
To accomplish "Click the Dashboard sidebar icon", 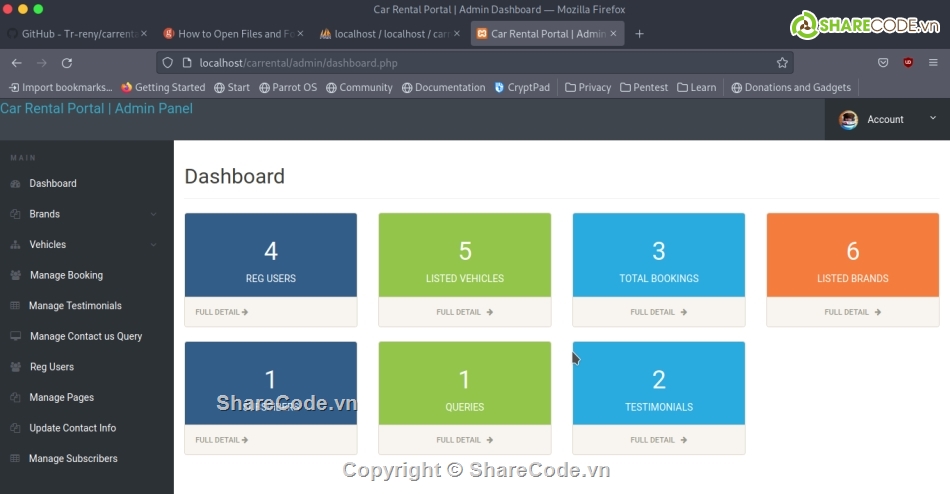I will pos(15,184).
